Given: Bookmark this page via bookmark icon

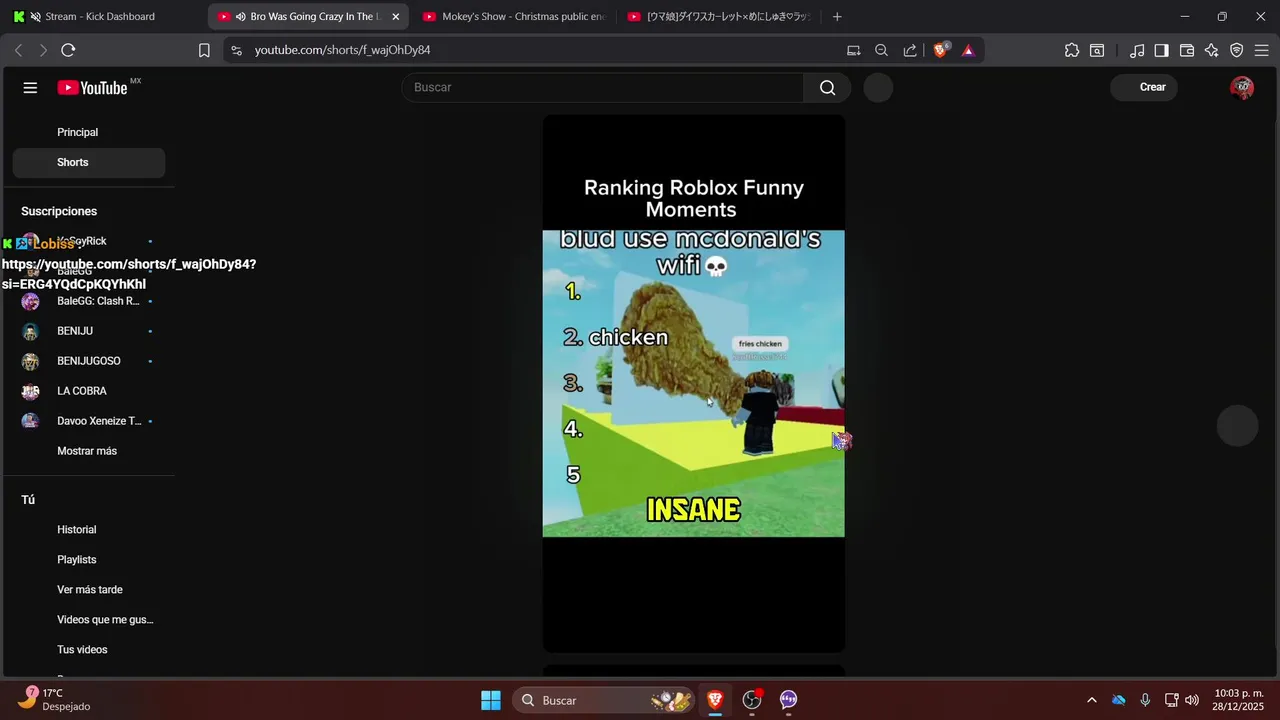Looking at the screenshot, I should [x=204, y=50].
